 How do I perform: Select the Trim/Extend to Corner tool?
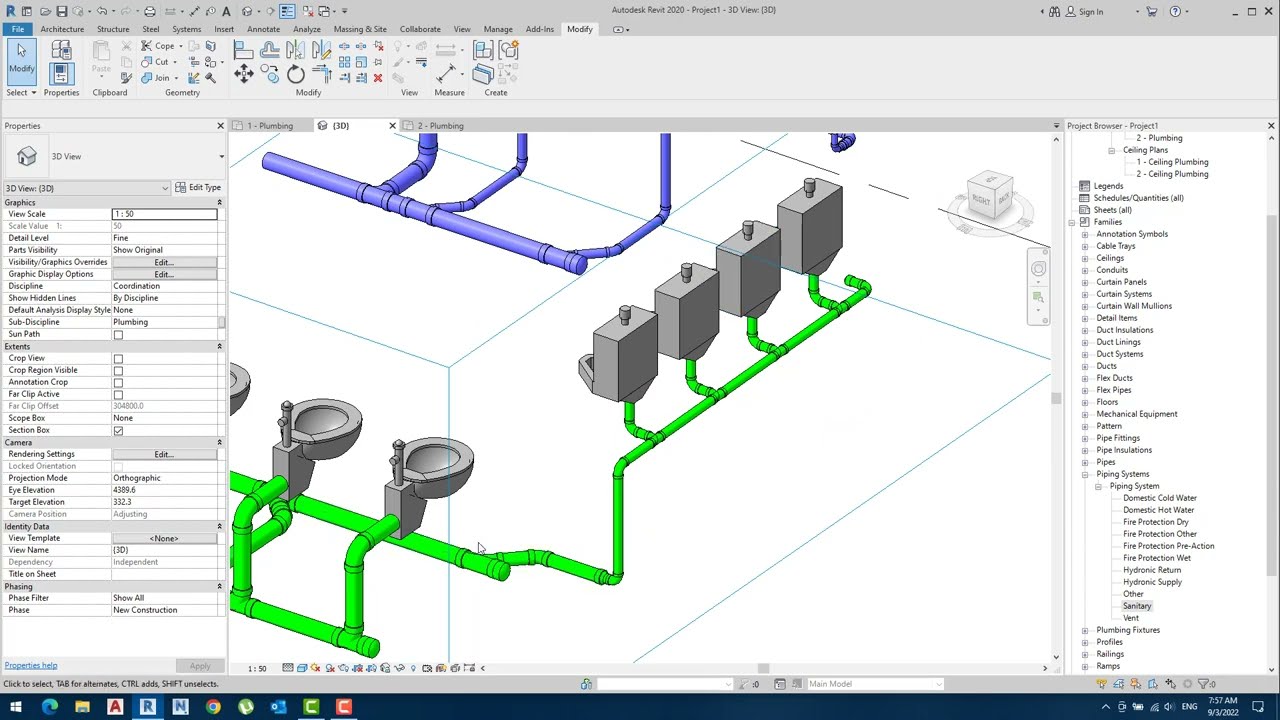(321, 74)
